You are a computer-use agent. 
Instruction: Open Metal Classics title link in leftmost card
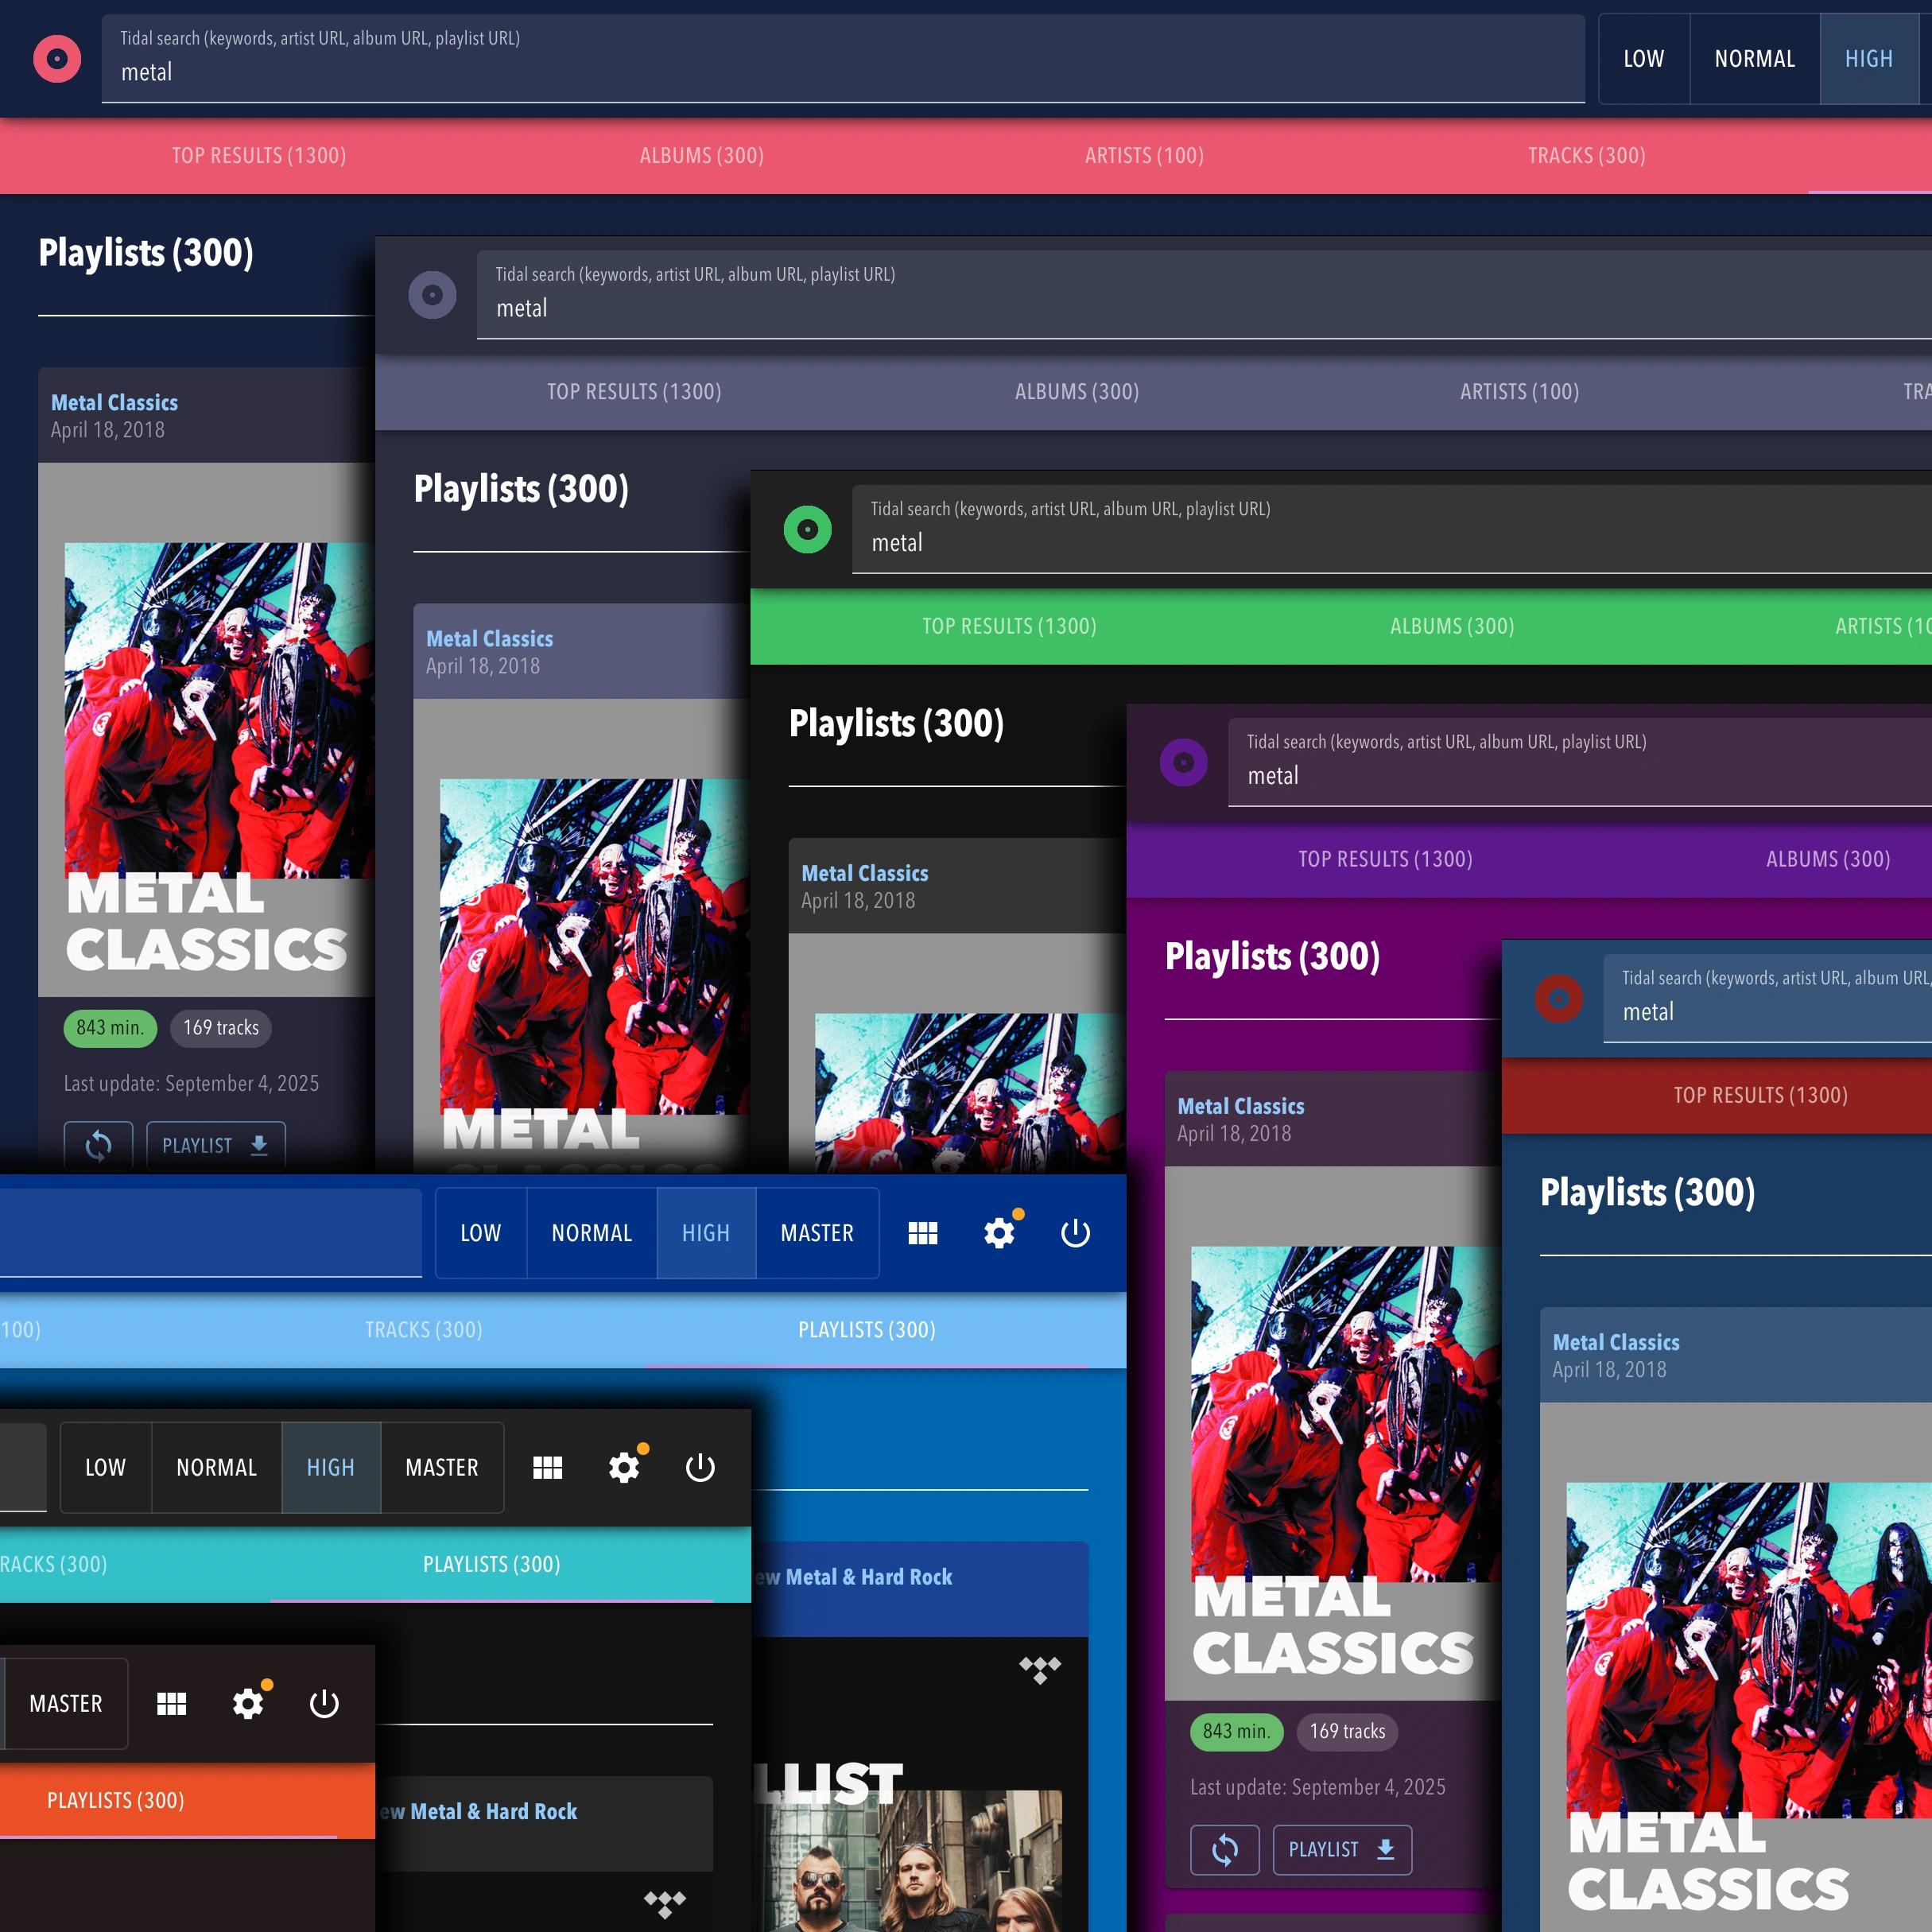point(114,403)
